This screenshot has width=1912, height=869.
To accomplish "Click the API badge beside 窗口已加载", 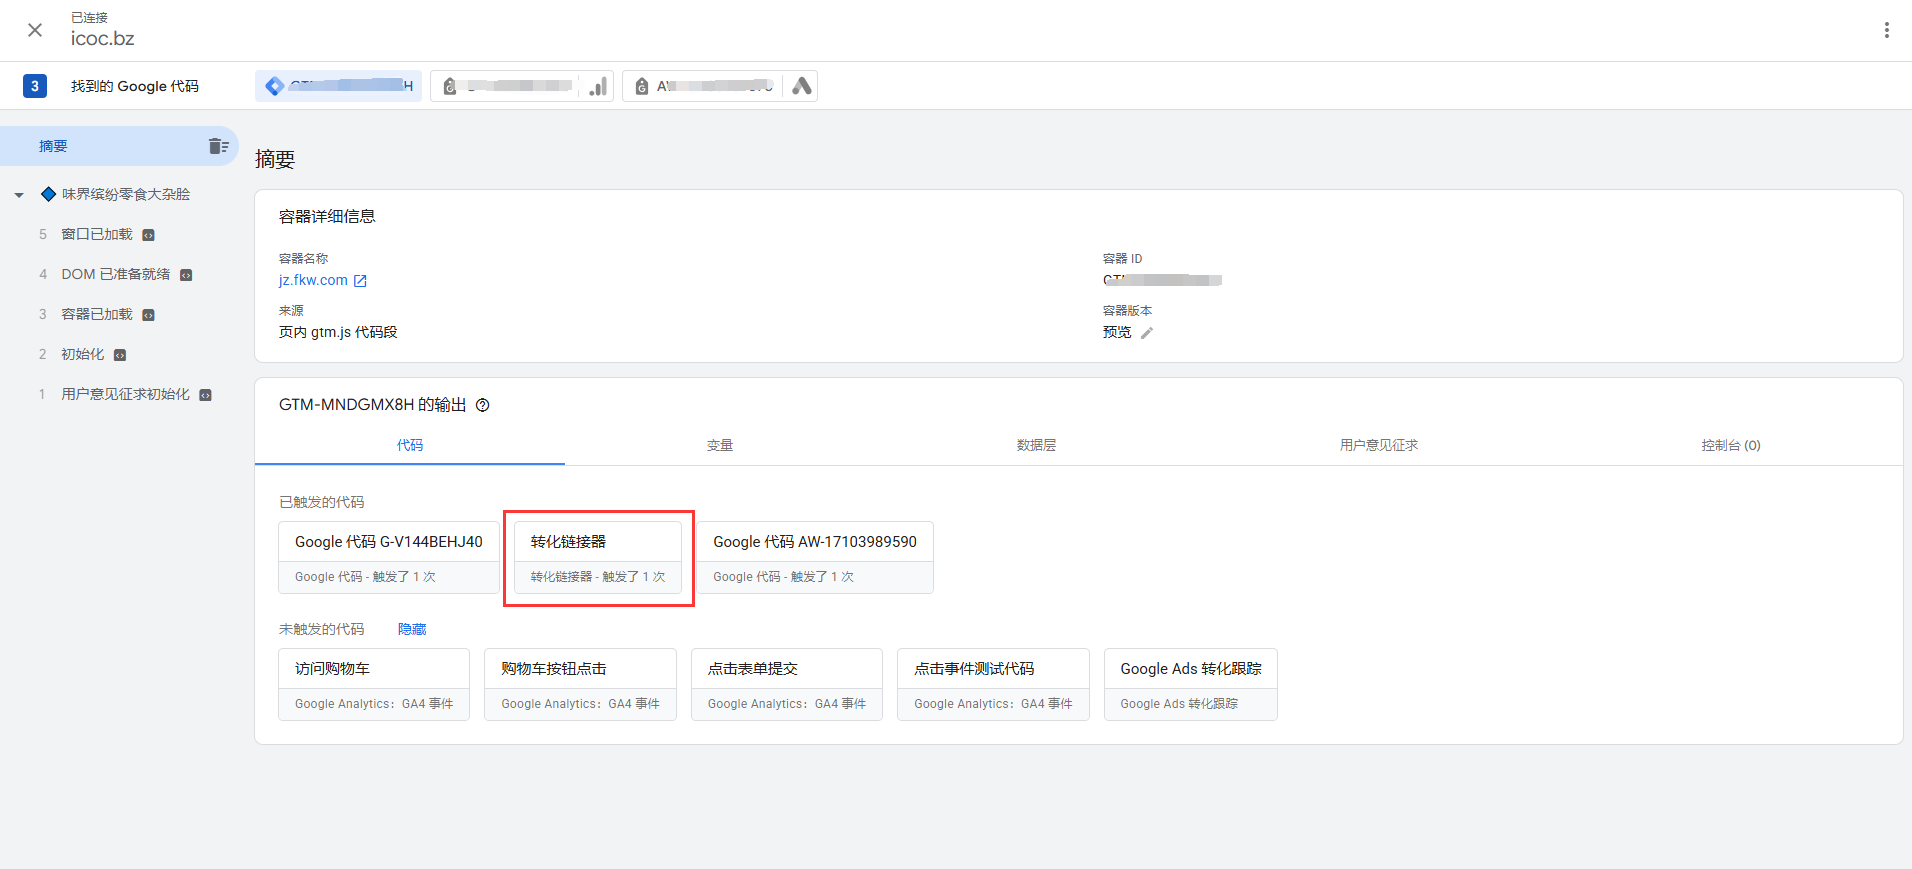I will pos(148,235).
